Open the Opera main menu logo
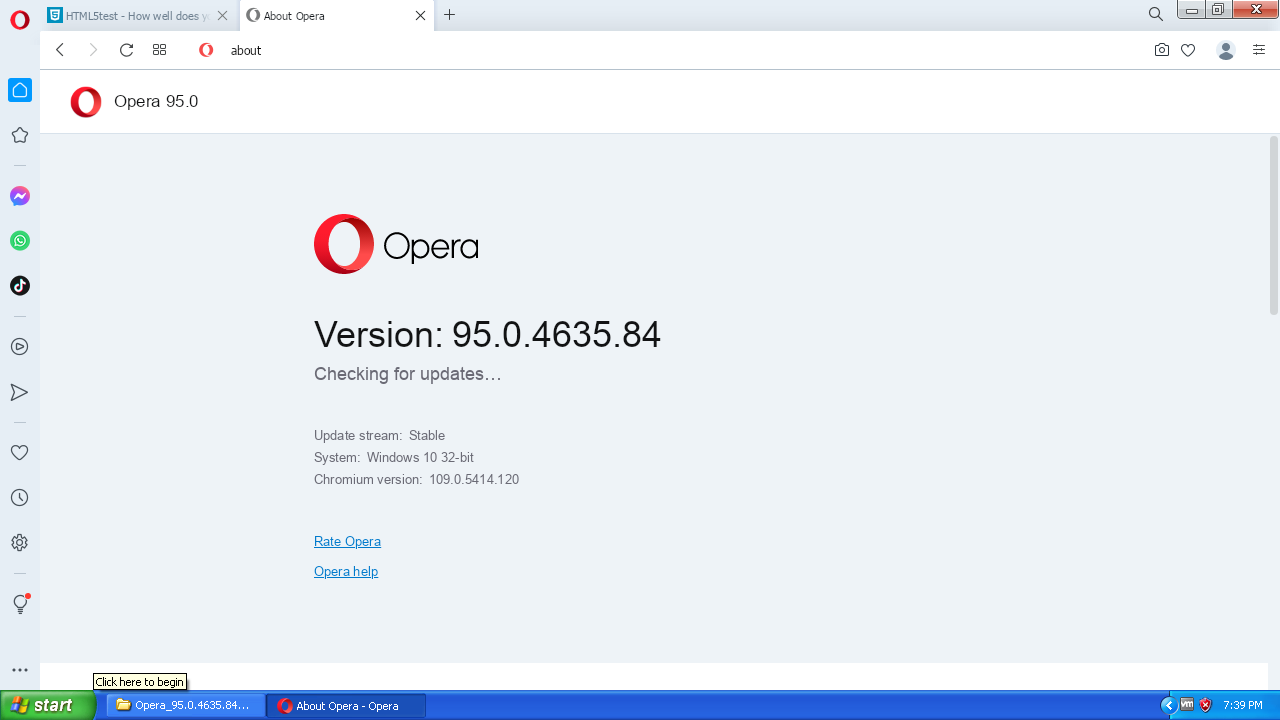Viewport: 1280px width, 720px height. coord(20,20)
